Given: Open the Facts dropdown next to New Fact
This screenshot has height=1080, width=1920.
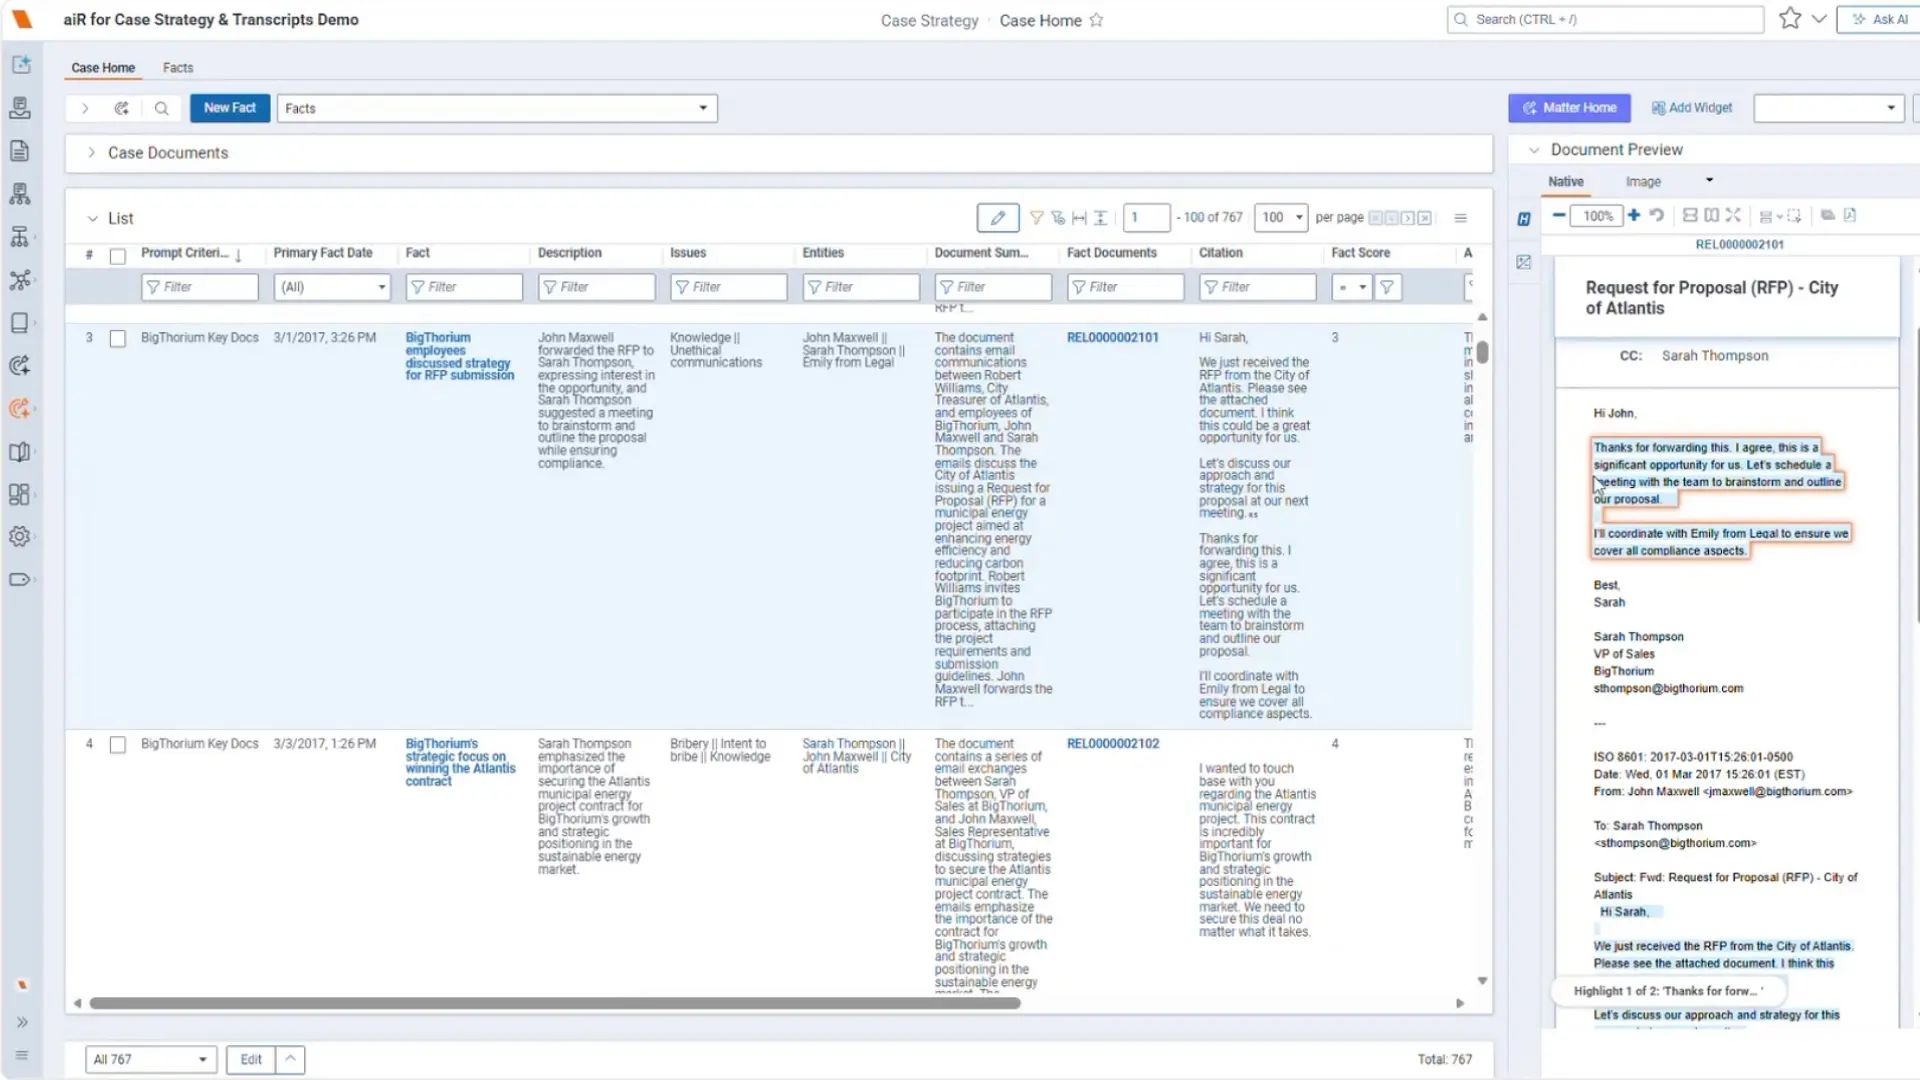Looking at the screenshot, I should tap(497, 108).
